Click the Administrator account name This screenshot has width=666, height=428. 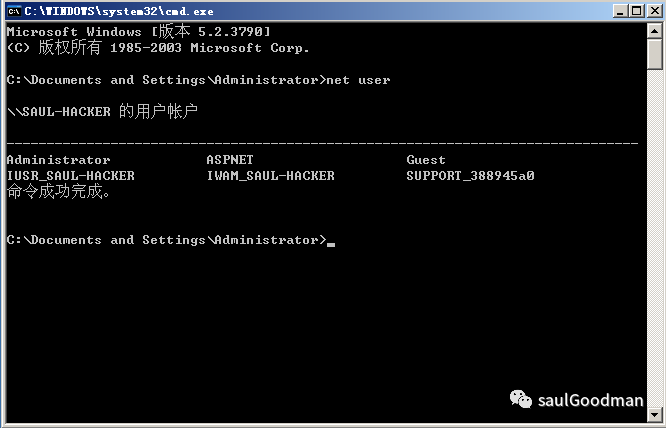(x=58, y=160)
